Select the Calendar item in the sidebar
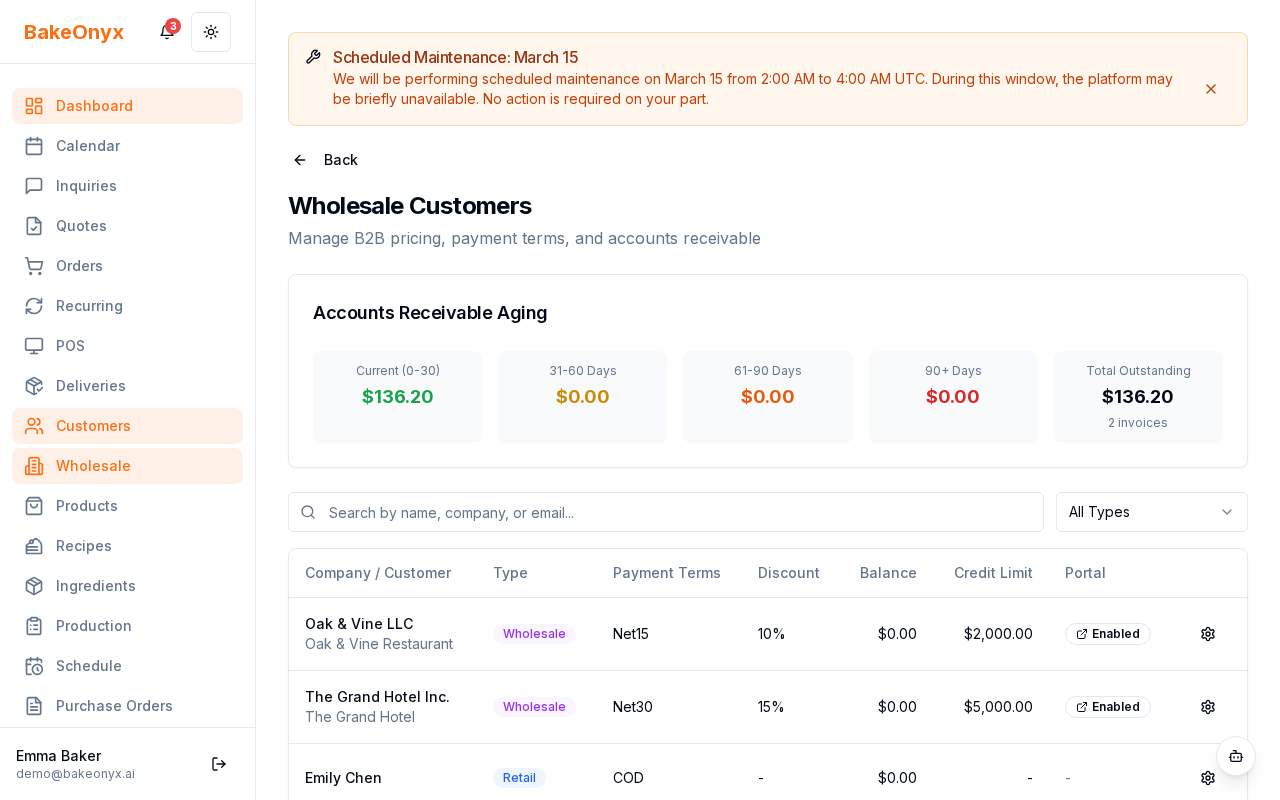The image size is (1280, 800). coord(88,146)
